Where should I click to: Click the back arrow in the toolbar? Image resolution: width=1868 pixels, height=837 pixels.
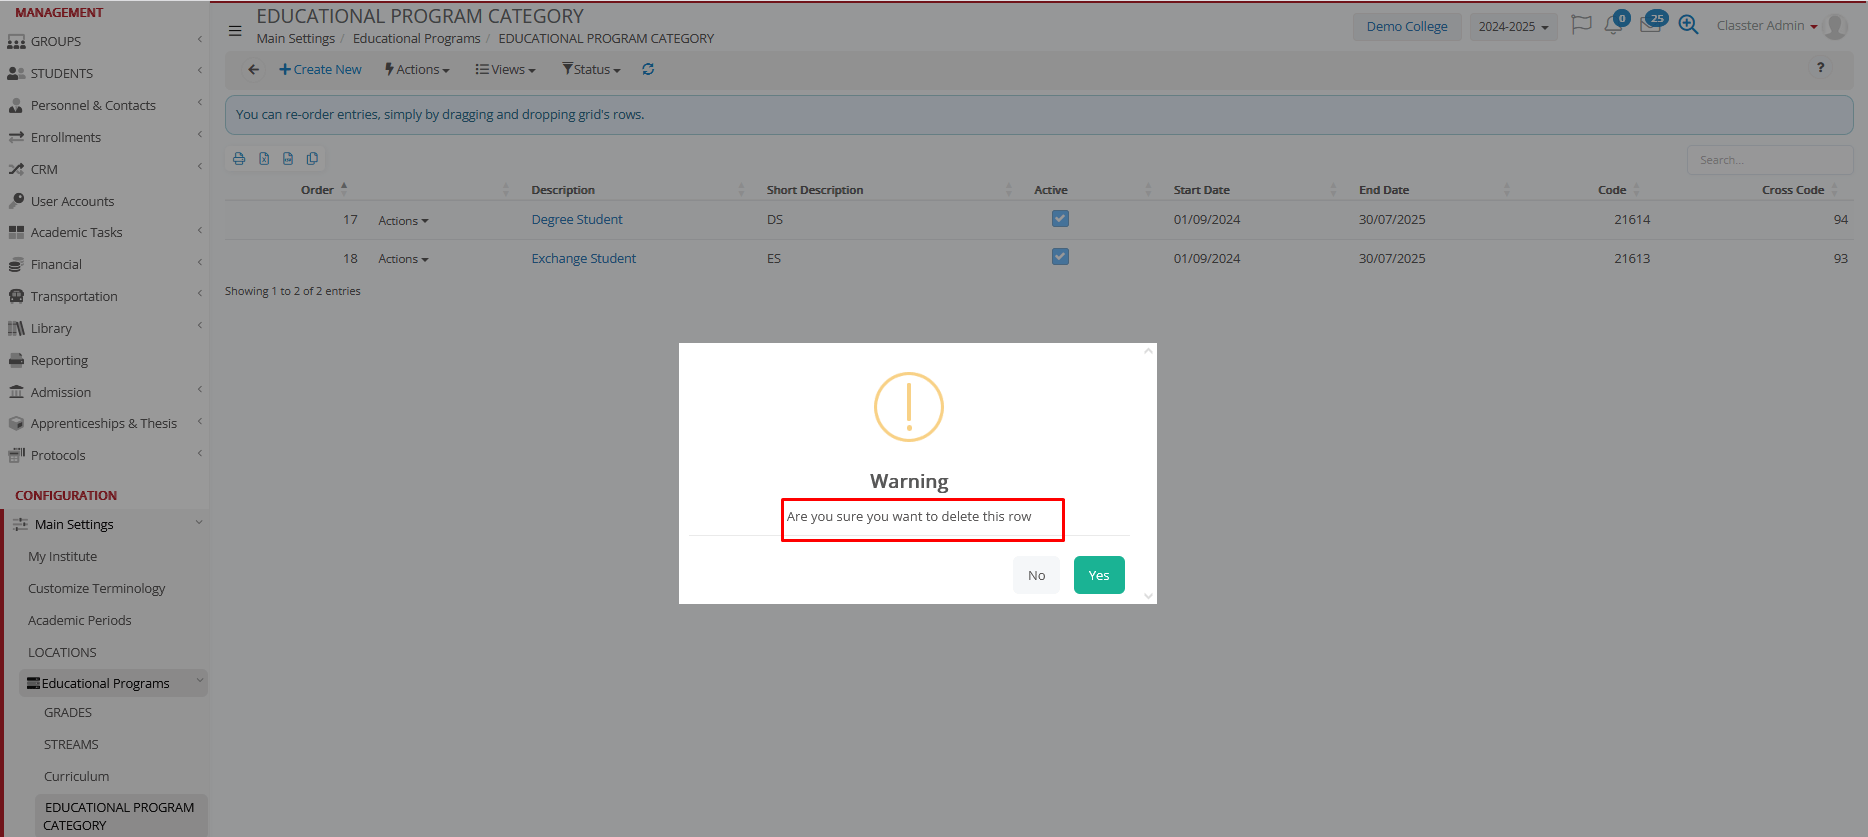point(253,69)
